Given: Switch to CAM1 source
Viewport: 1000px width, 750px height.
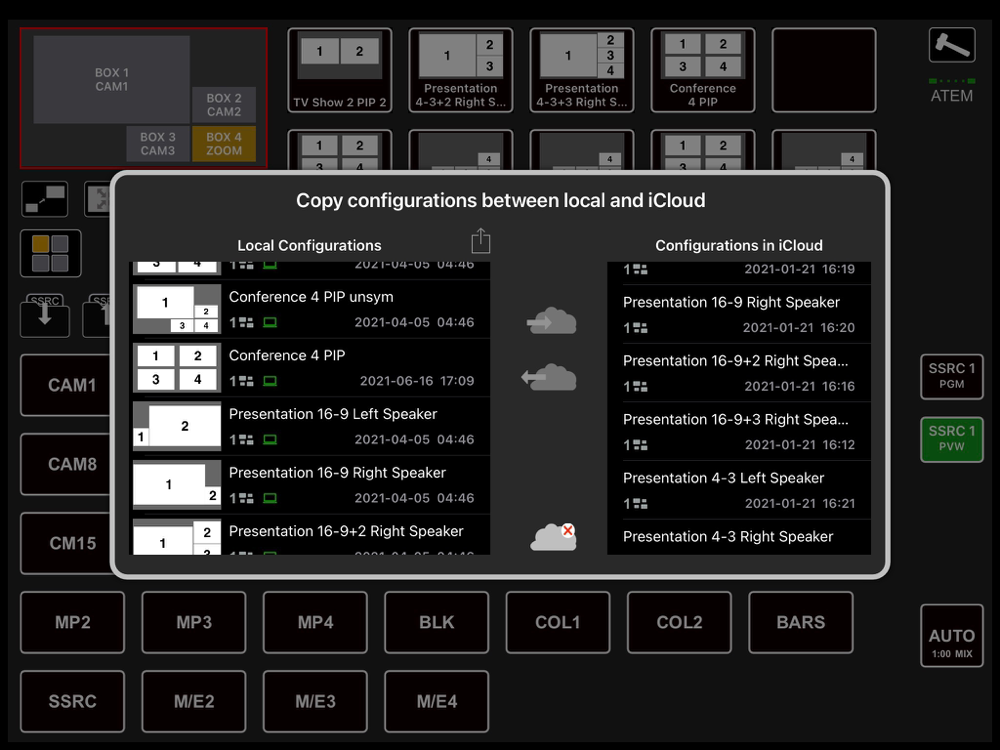Looking at the screenshot, I should pos(72,385).
